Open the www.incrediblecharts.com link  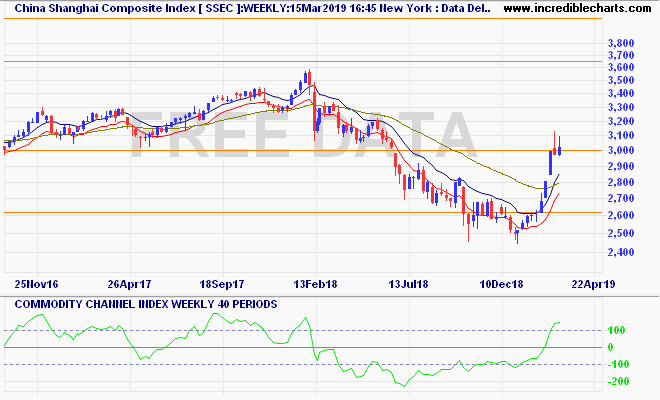pyautogui.click(x=579, y=8)
